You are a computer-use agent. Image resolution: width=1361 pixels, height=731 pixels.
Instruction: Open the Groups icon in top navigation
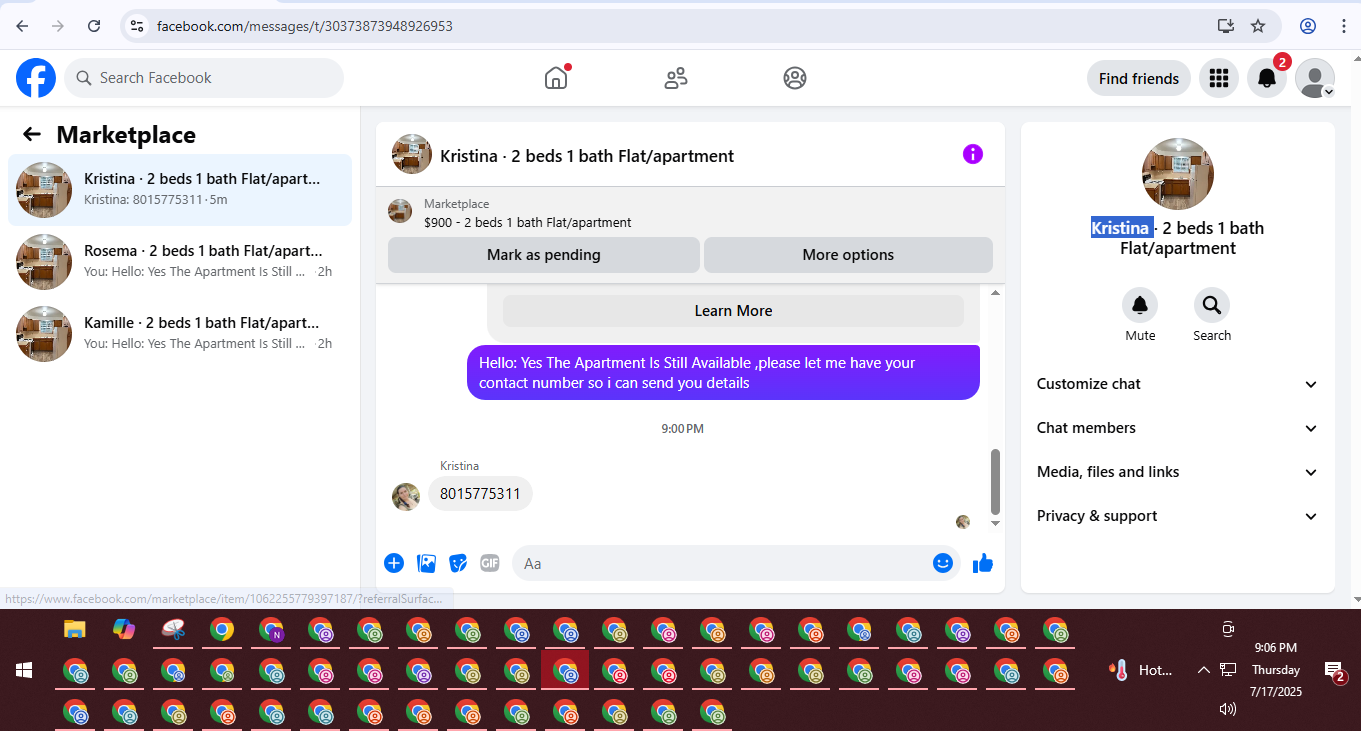click(795, 78)
